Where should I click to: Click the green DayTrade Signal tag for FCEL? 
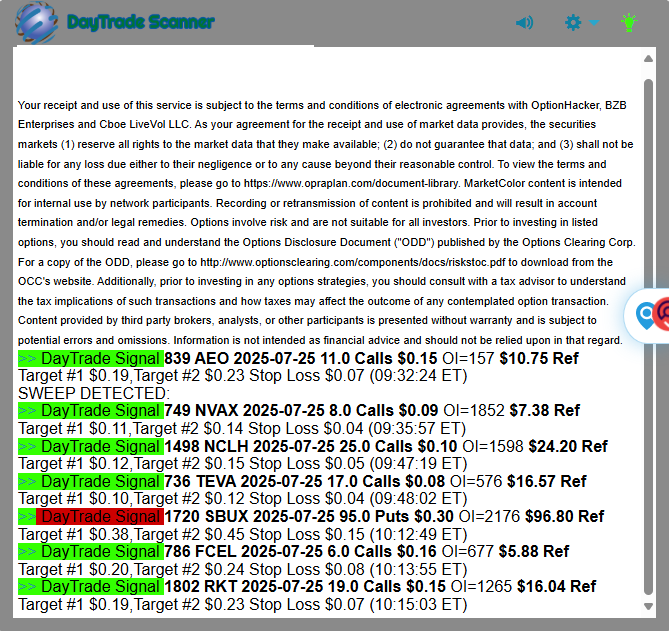point(91,551)
